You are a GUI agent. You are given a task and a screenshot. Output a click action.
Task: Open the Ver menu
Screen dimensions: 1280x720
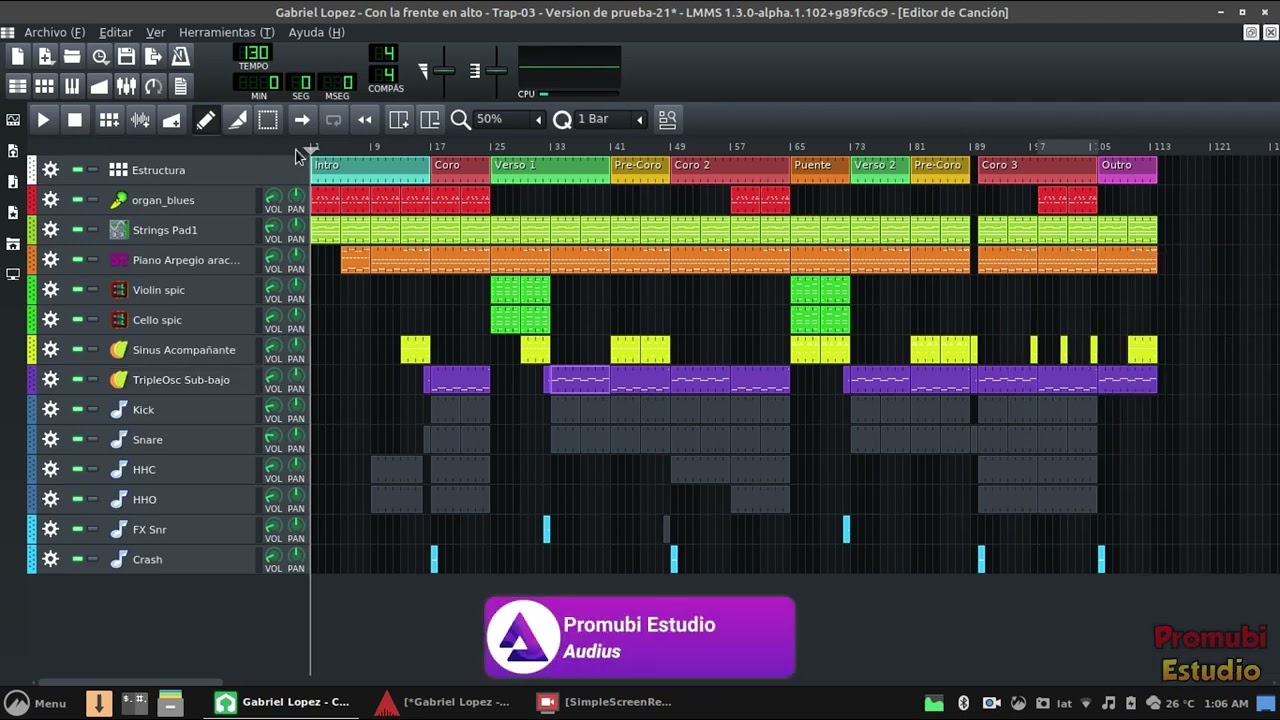155,32
